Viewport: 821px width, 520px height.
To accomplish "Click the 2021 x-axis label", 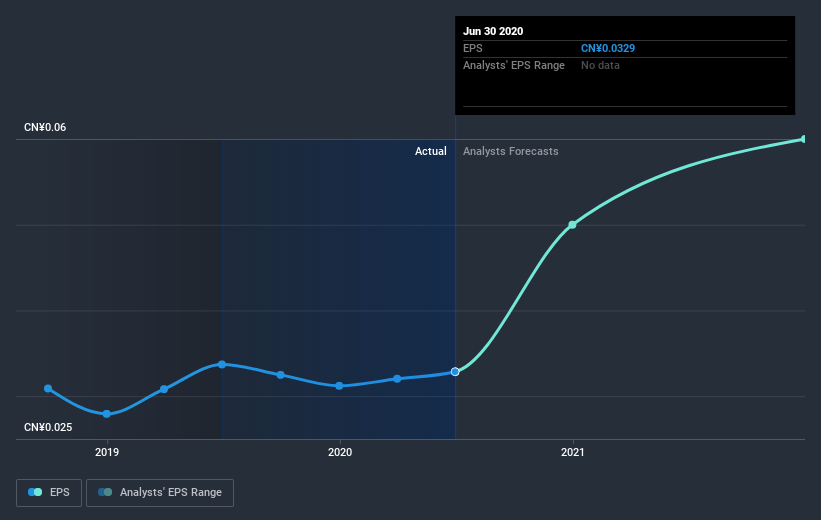I will 572,452.
